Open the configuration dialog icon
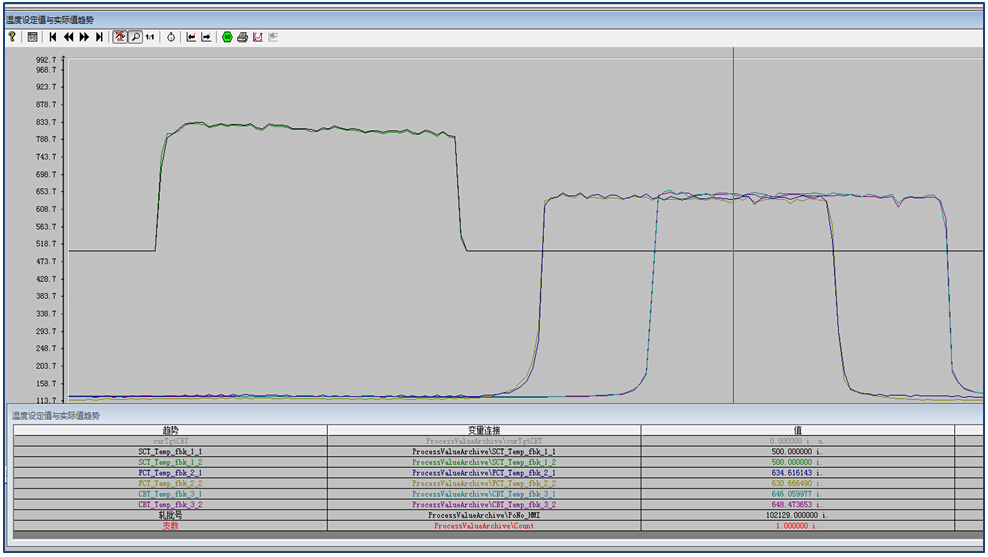Image resolution: width=988 pixels, height=557 pixels. (33, 37)
